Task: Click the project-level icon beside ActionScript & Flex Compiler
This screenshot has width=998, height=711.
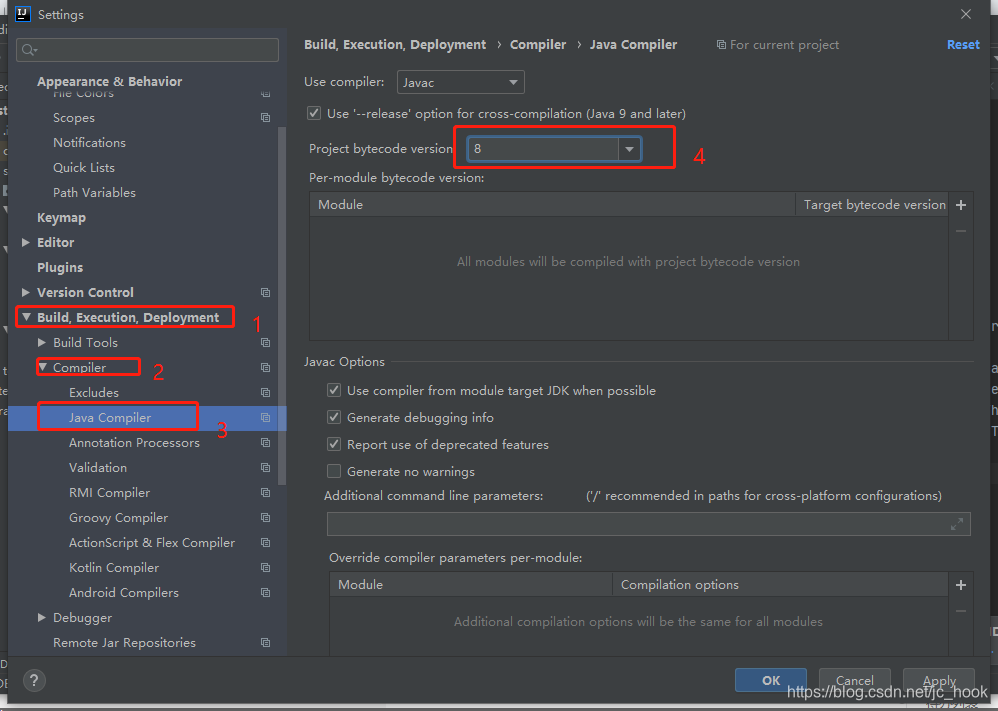Action: [x=265, y=542]
